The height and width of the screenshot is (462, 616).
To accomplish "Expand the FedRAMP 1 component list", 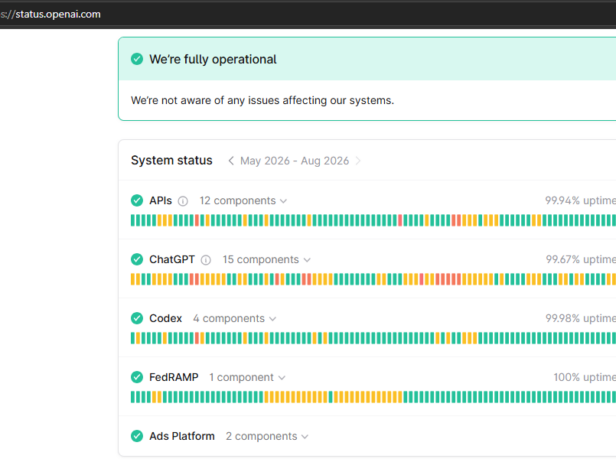I will [x=247, y=378].
